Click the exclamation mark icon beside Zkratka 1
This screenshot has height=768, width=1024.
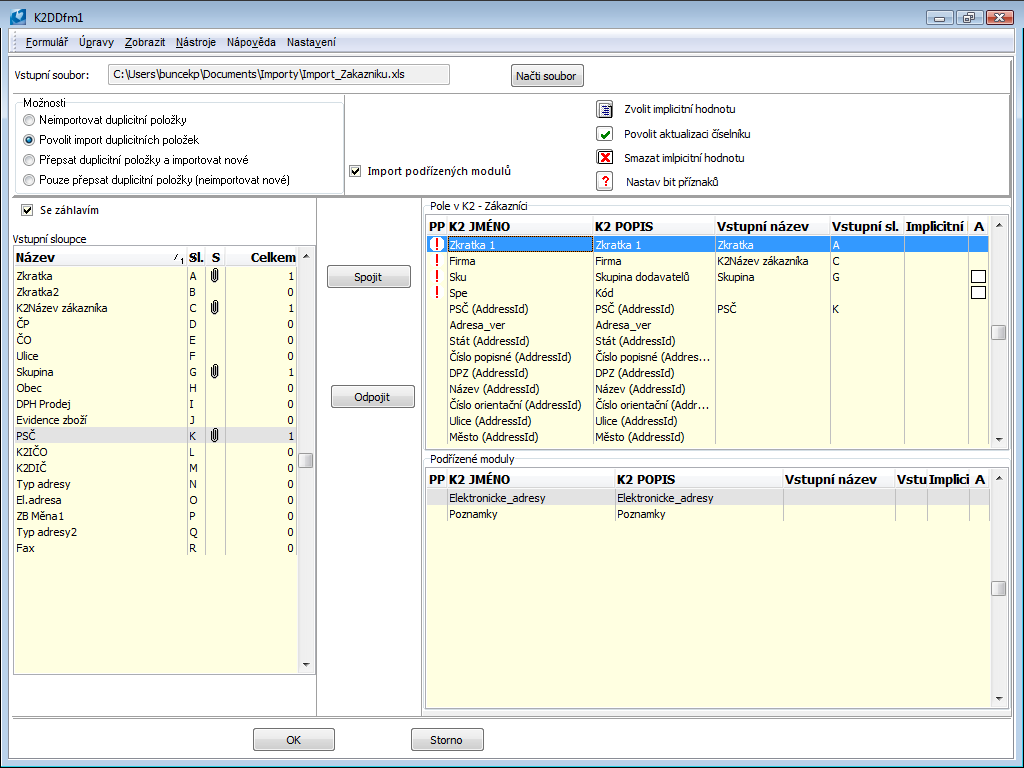pyautogui.click(x=436, y=244)
